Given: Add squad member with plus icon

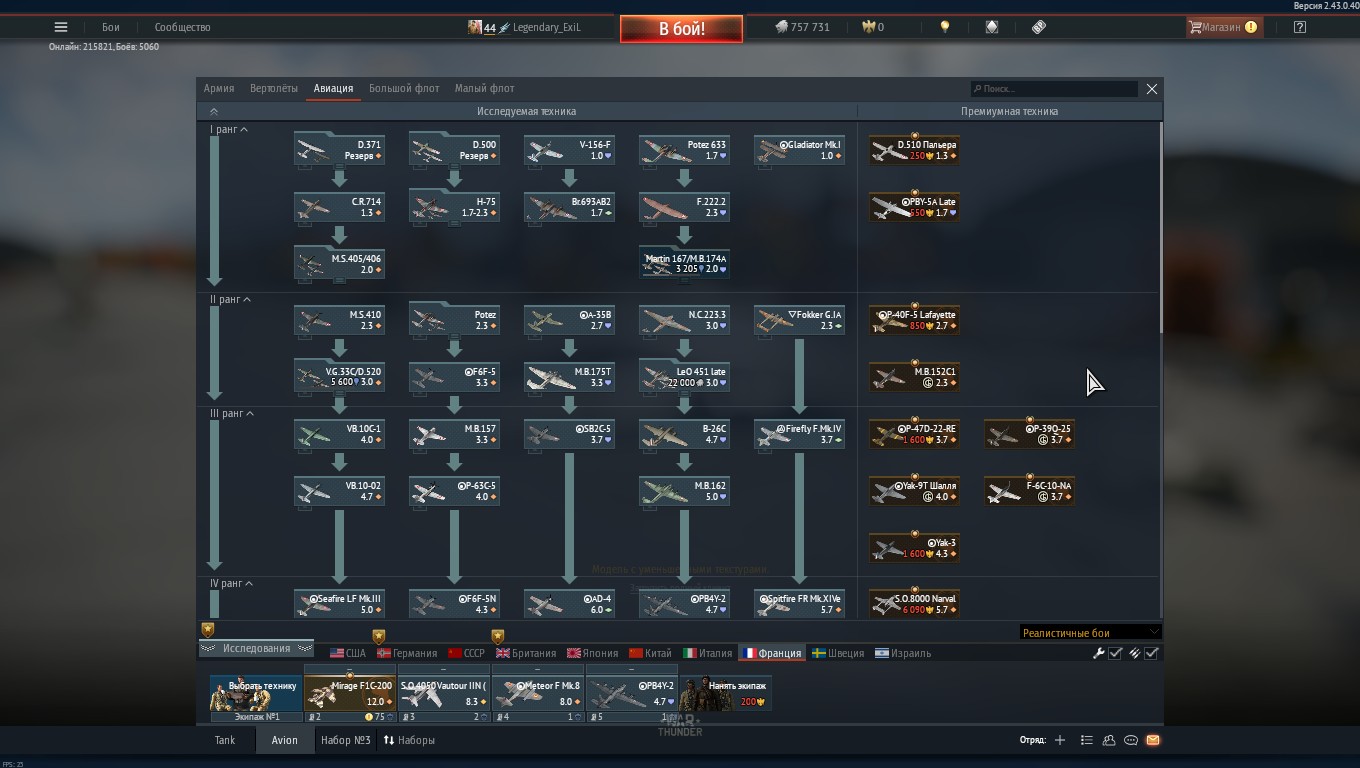Looking at the screenshot, I should click(x=1060, y=740).
